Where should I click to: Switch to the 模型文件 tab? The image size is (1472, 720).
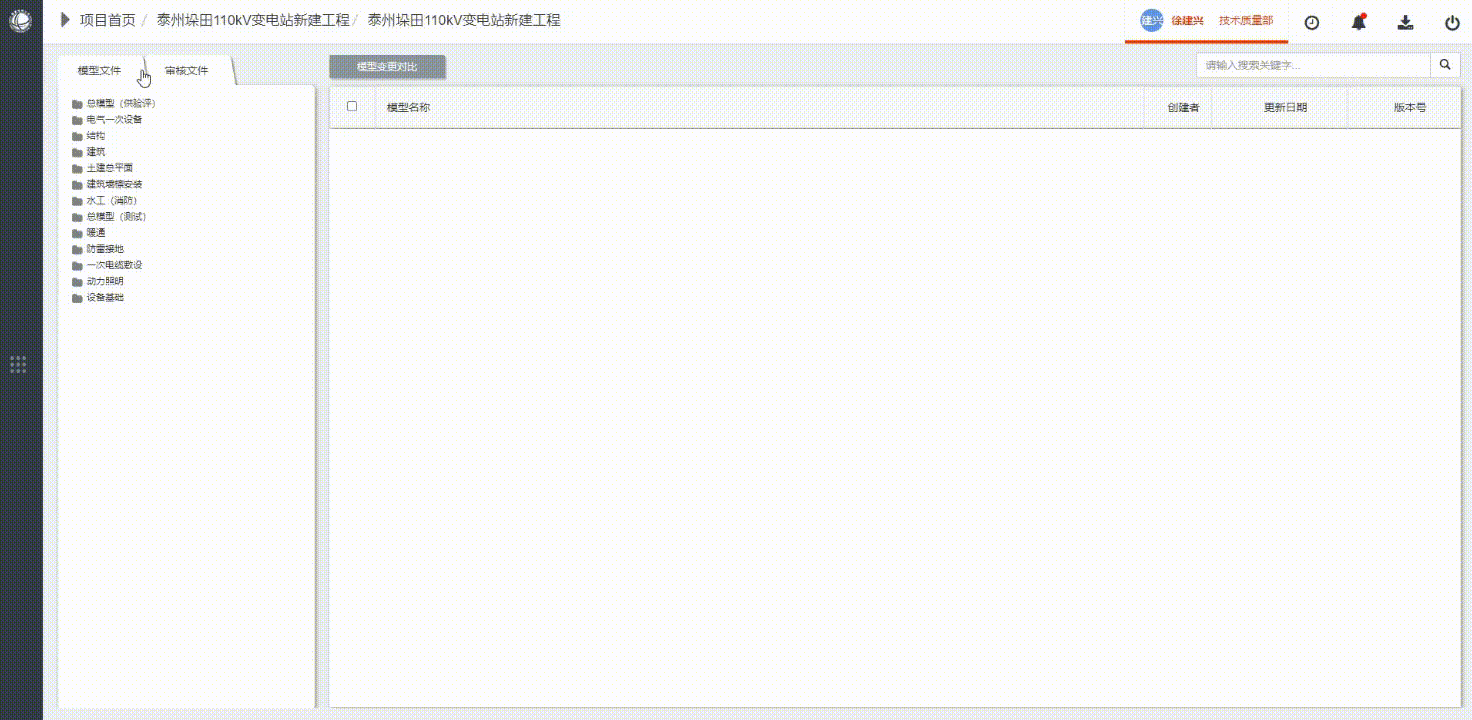tap(99, 71)
